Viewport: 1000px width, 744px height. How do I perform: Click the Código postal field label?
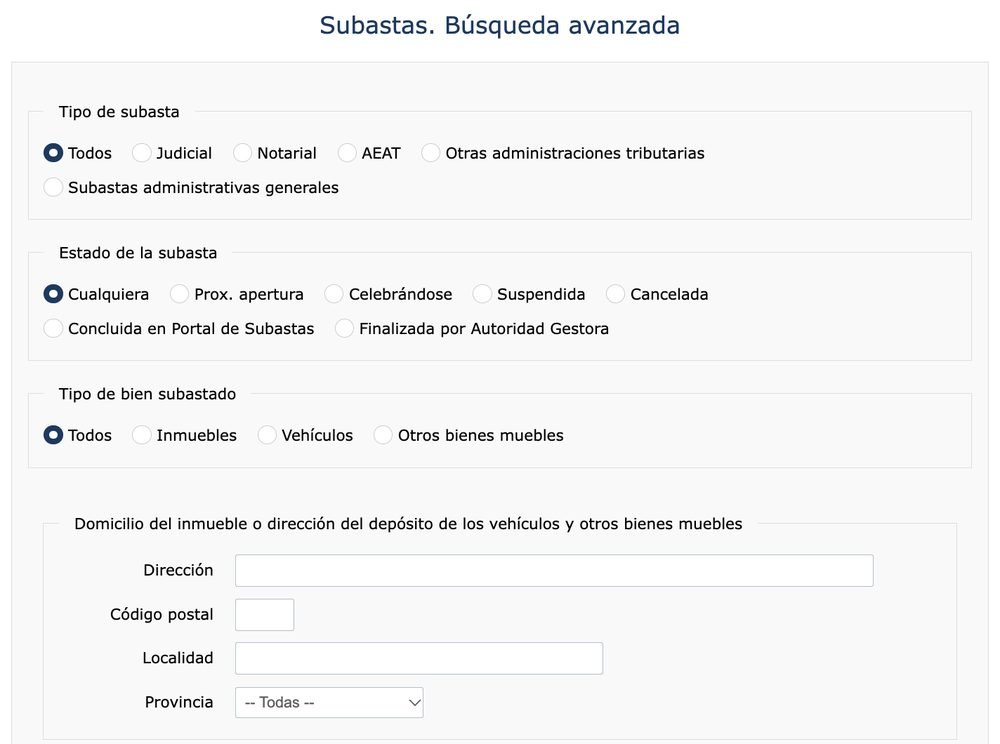(x=161, y=614)
